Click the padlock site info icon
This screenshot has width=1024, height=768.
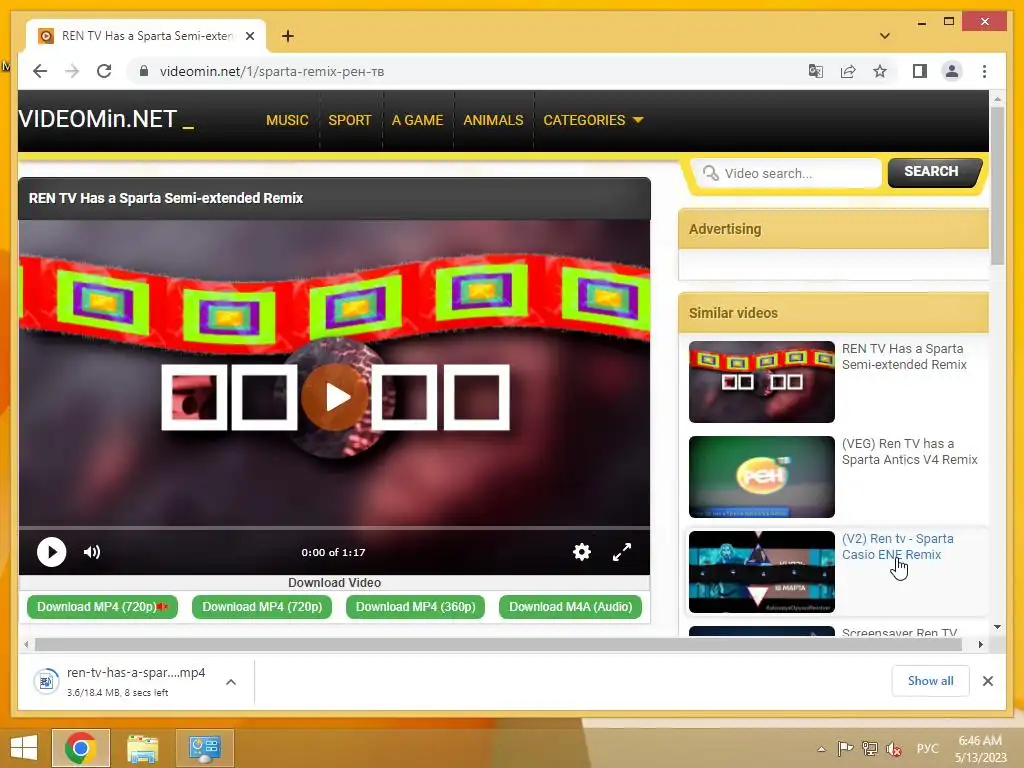coord(144,71)
